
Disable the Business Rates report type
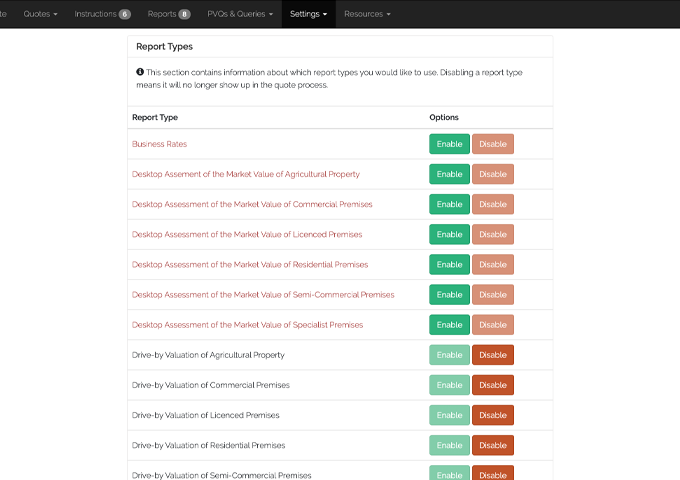click(x=493, y=144)
